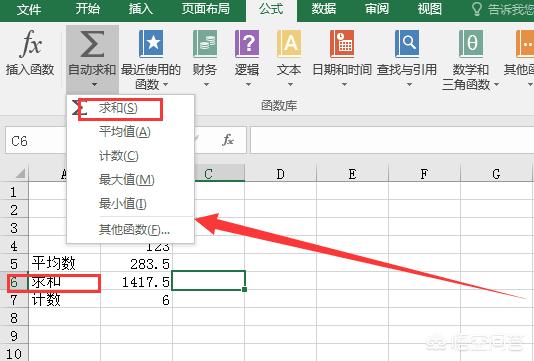Click Select All corner triangle of sheet
534x361 pixels.
point(20,173)
